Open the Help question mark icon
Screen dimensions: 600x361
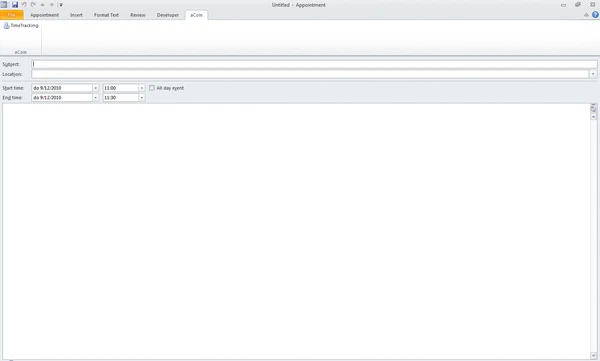pyautogui.click(x=595, y=15)
